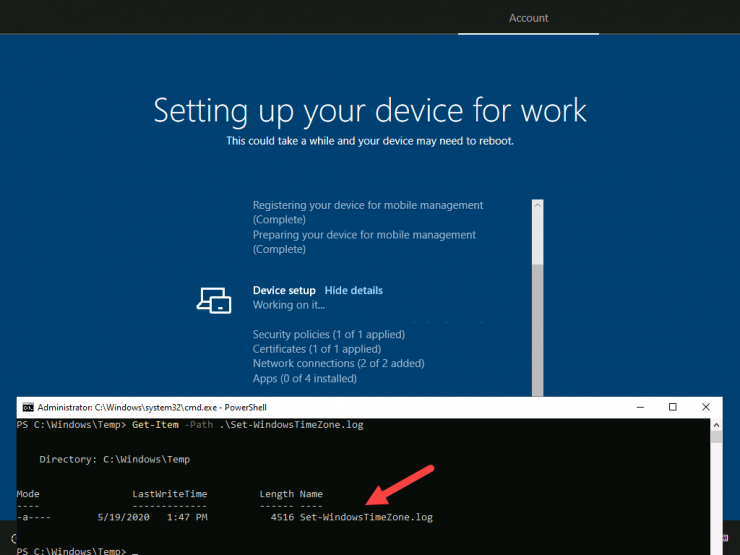Minimize the PowerShell window
Image resolution: width=740 pixels, height=555 pixels.
[x=640, y=407]
